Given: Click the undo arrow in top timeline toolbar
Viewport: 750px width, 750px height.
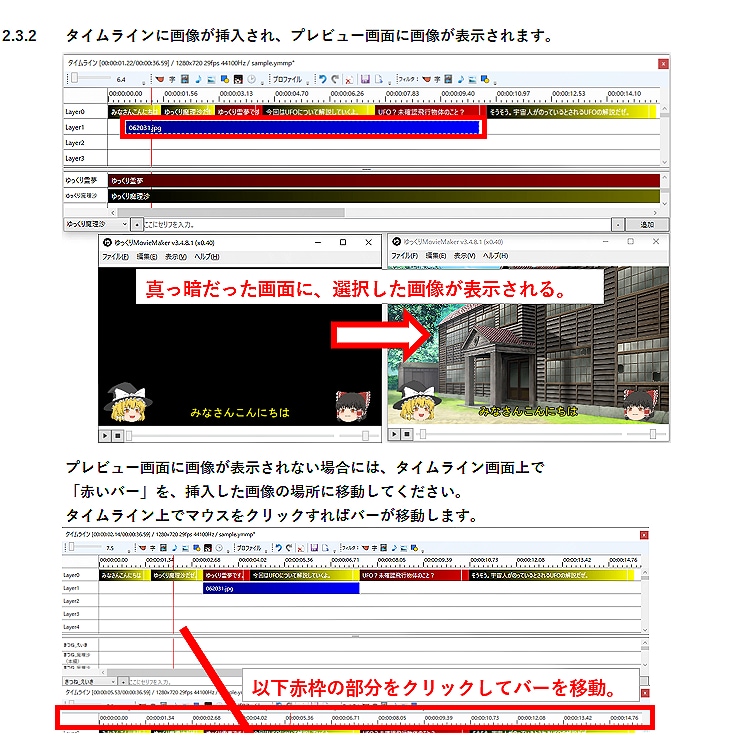Looking at the screenshot, I should pos(323,79).
